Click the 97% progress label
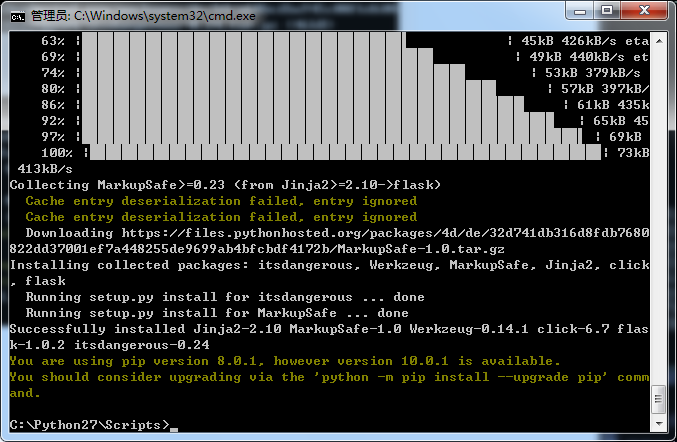The width and height of the screenshot is (677, 442). 53,137
